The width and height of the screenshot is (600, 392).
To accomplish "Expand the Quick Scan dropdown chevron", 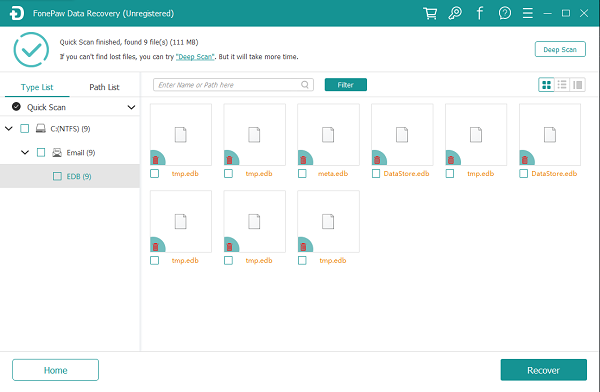I will click(x=131, y=107).
